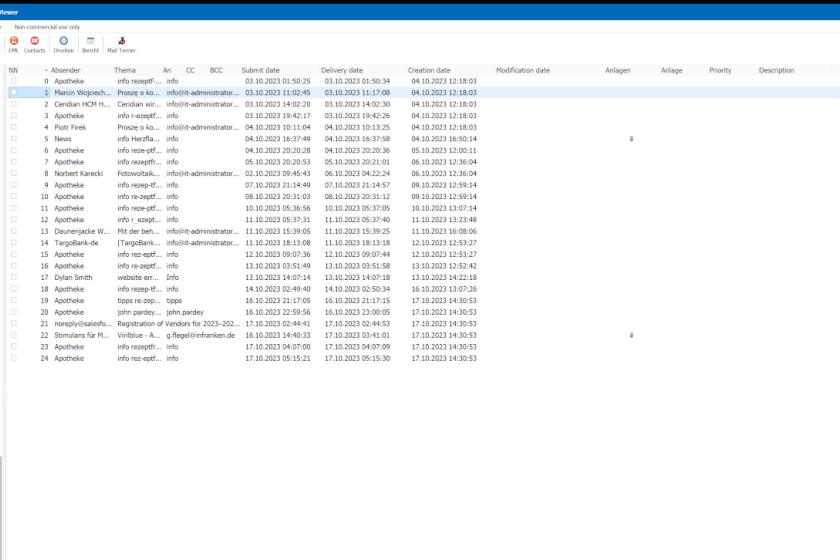
Task: Select sender 'Daunenjacke W...'
Action: (x=82, y=231)
